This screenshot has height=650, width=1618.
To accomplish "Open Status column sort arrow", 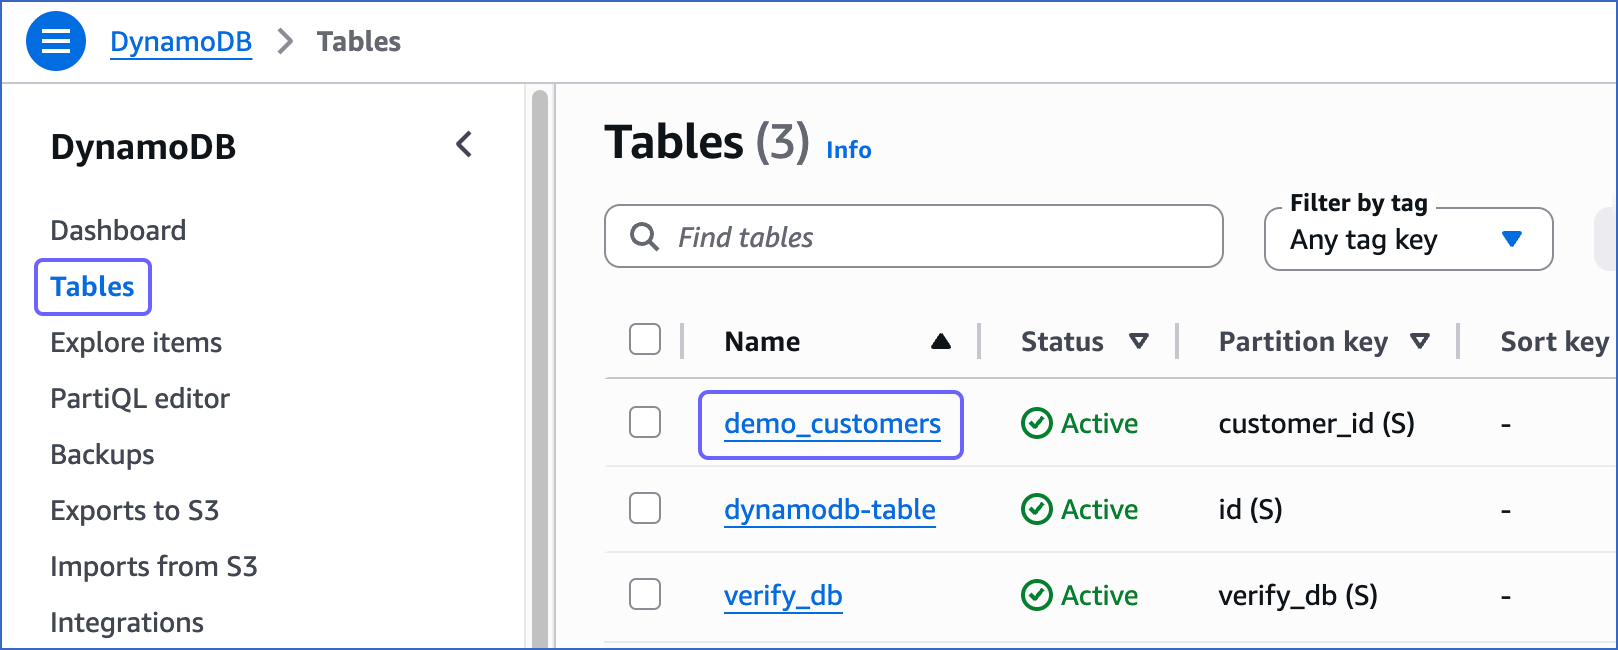I will [1138, 342].
